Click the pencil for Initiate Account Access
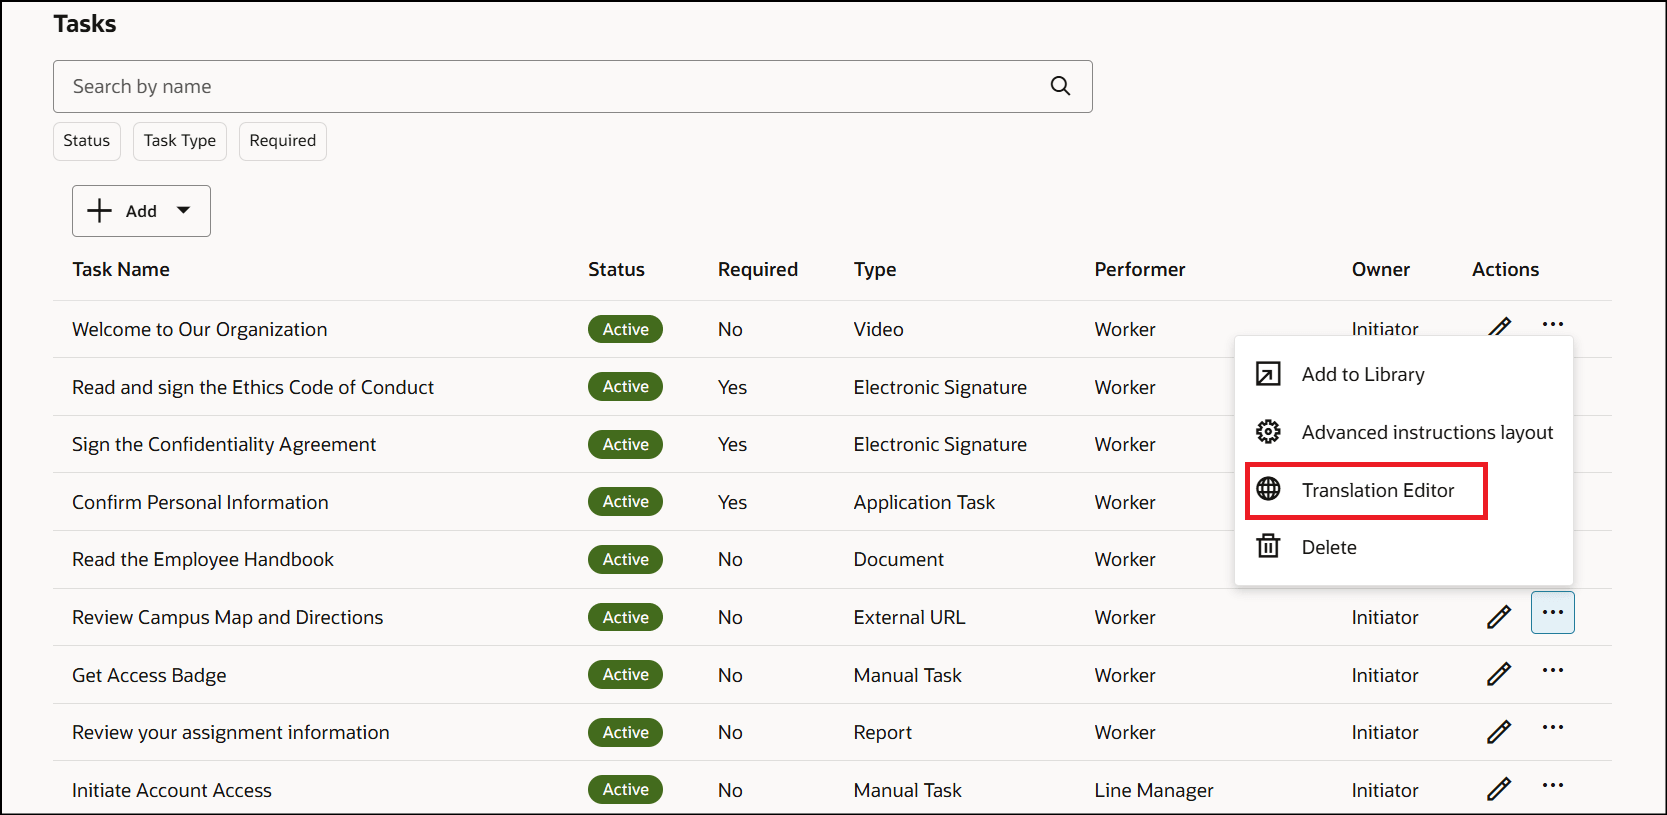 point(1499,790)
